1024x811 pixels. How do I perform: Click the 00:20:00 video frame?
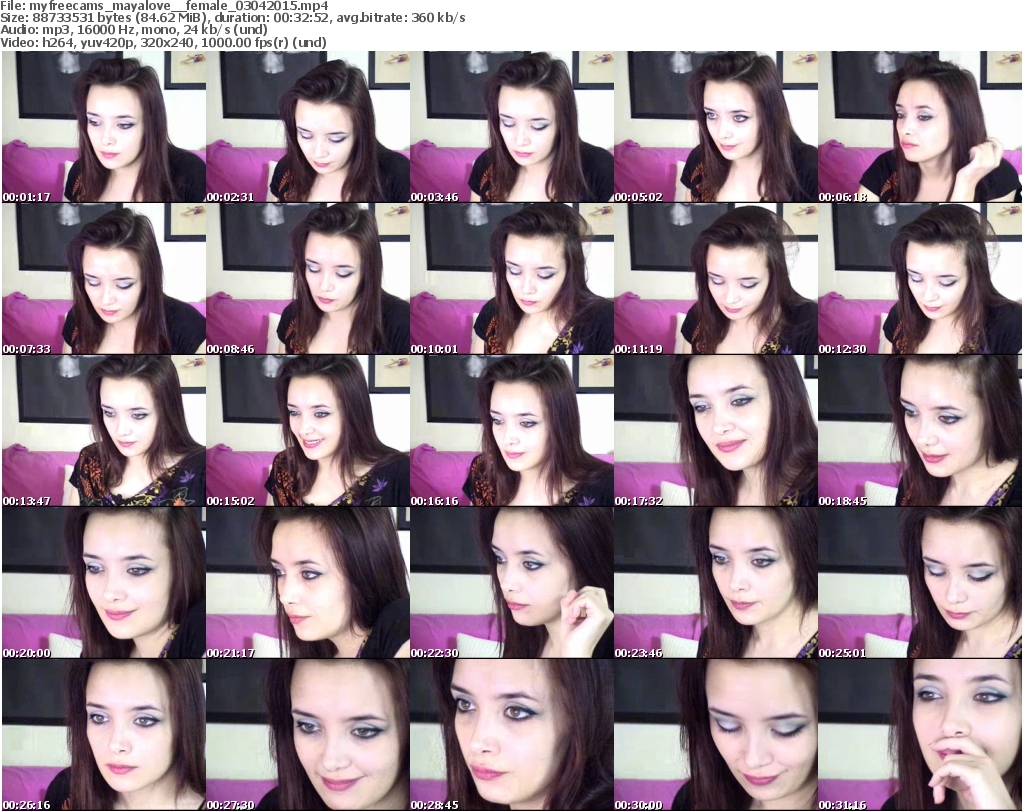click(104, 583)
